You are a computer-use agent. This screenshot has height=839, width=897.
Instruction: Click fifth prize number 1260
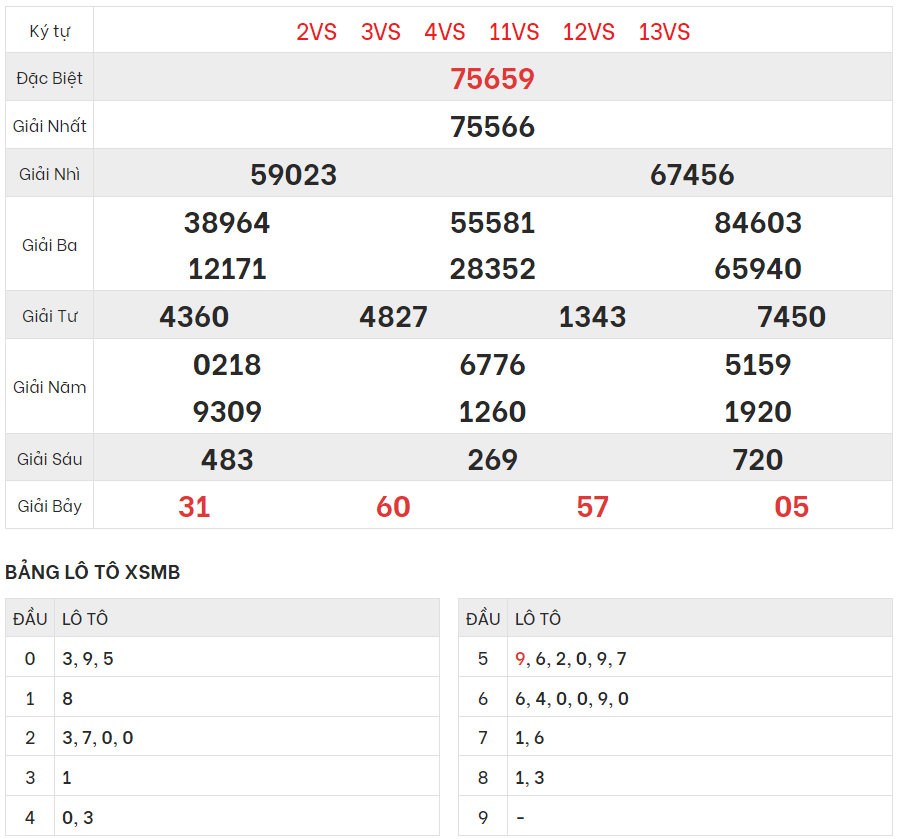click(x=492, y=412)
